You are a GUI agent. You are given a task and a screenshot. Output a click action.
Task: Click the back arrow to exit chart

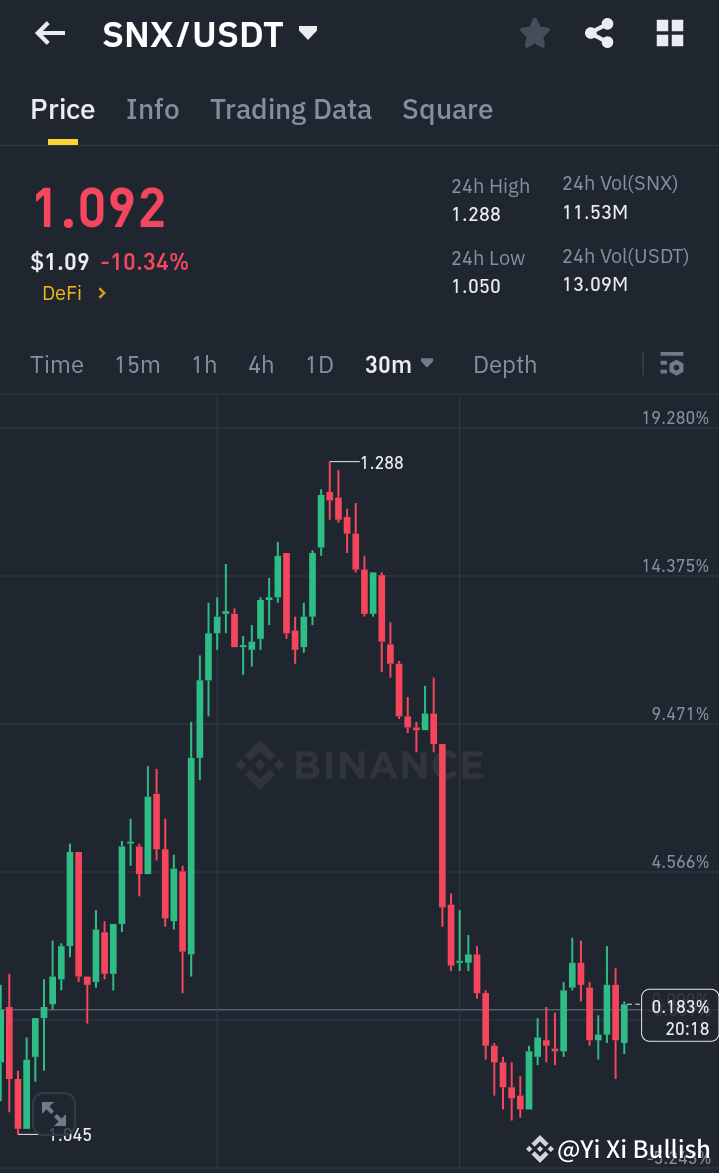click(48, 33)
